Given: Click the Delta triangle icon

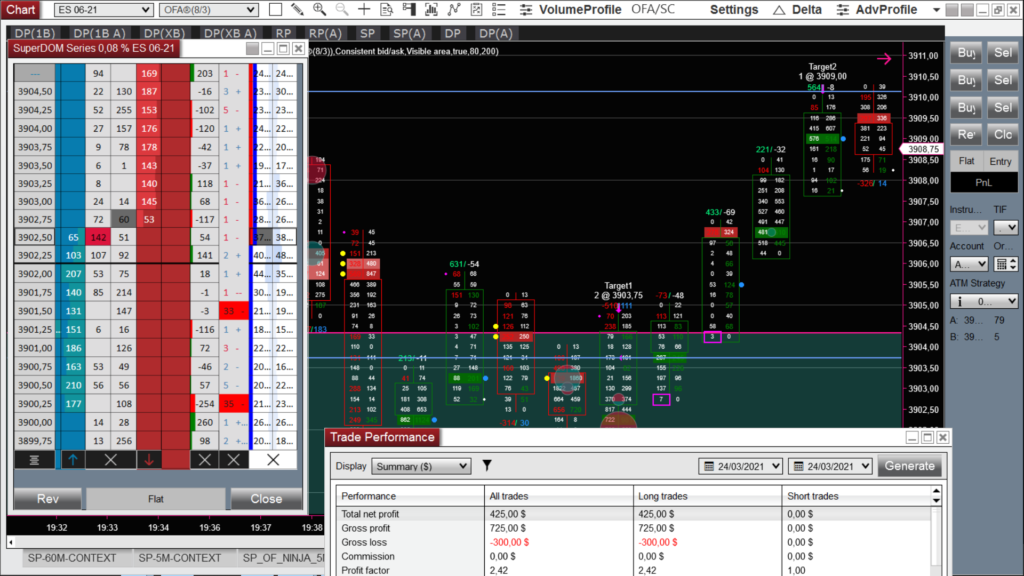Looking at the screenshot, I should [778, 10].
